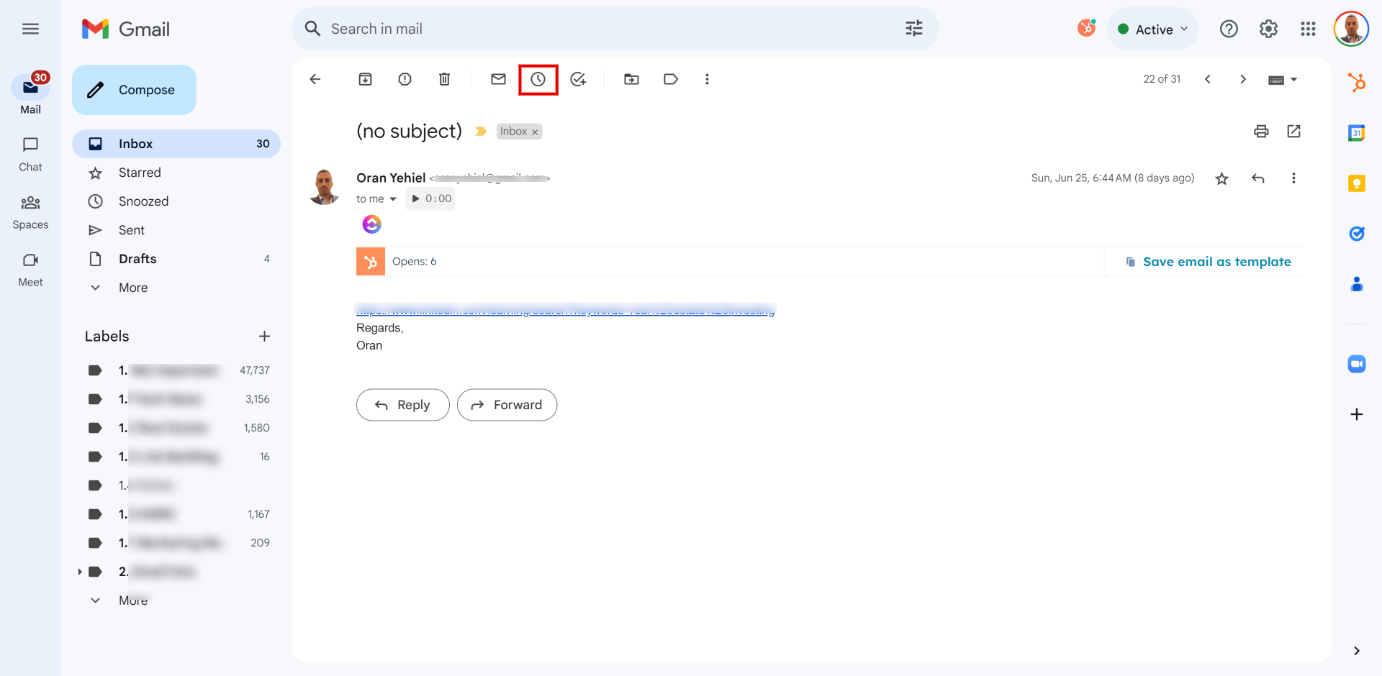
Task: Show the newer email arrow
Action: click(1207, 79)
